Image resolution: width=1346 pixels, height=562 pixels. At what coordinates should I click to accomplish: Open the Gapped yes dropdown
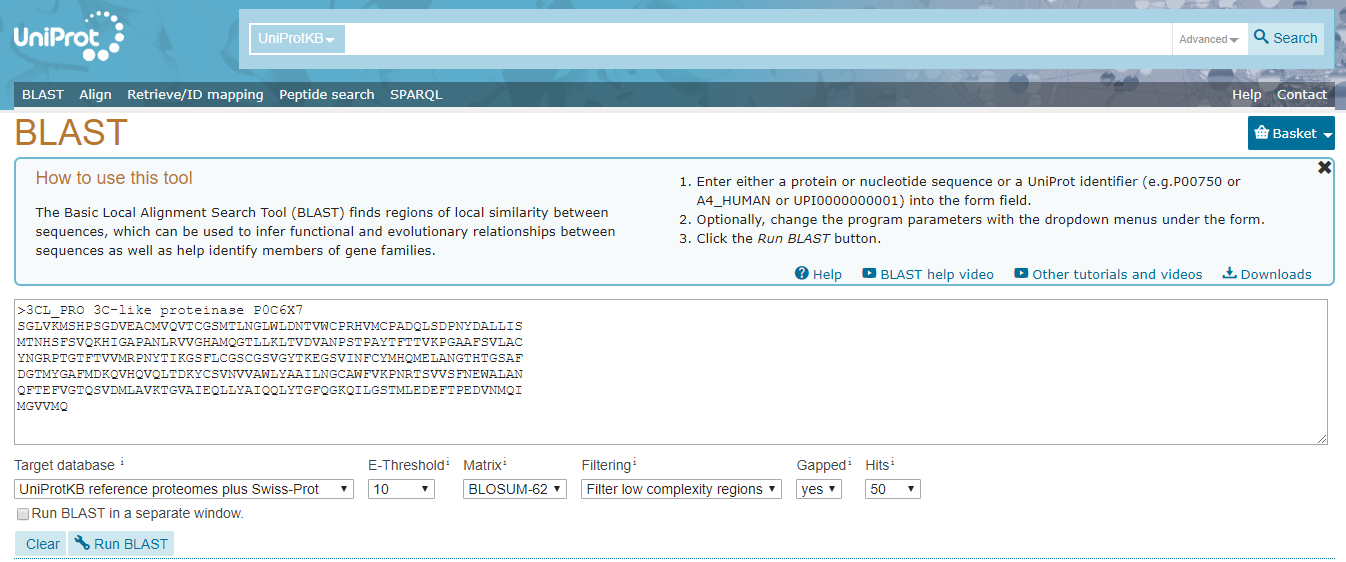(819, 489)
